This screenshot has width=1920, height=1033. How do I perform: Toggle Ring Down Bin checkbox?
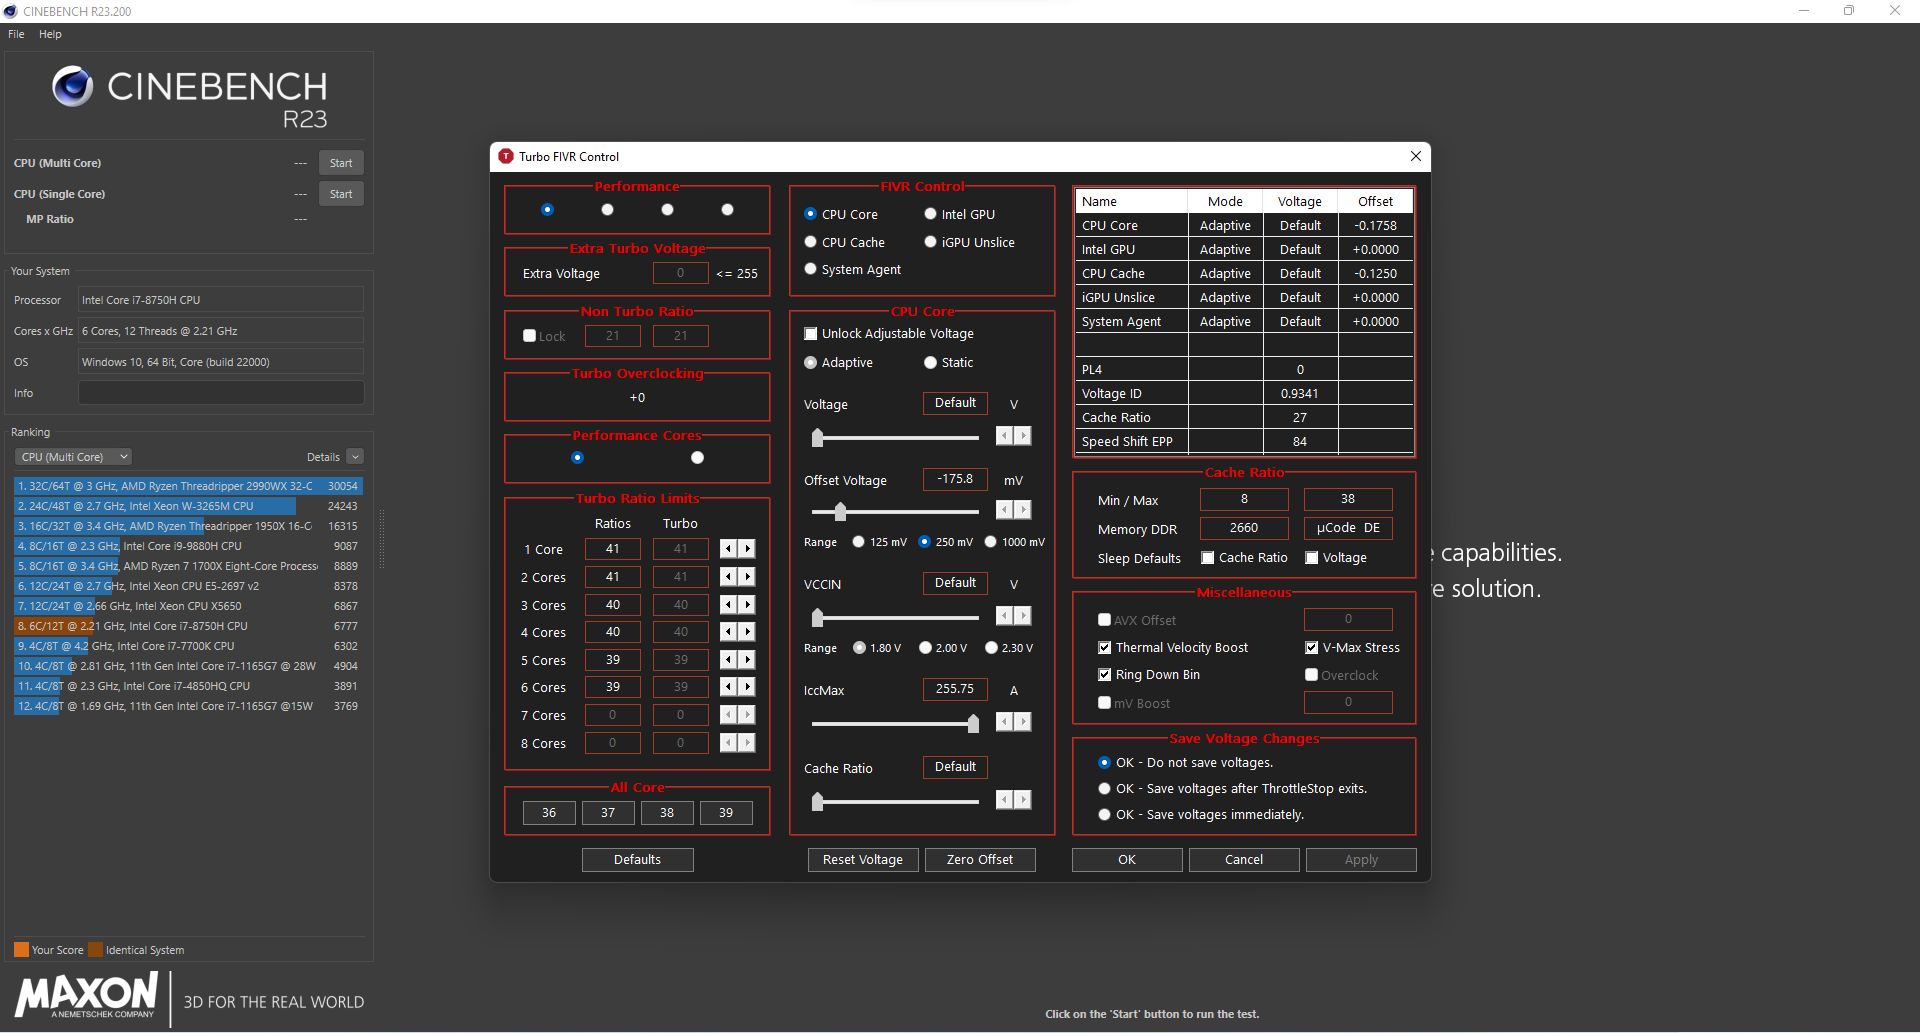tap(1105, 675)
